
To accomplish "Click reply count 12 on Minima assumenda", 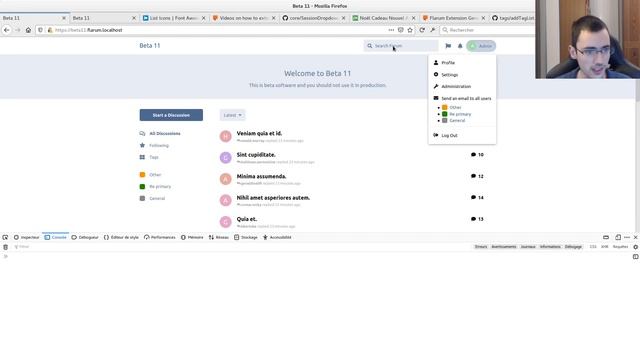I will click(x=477, y=176).
